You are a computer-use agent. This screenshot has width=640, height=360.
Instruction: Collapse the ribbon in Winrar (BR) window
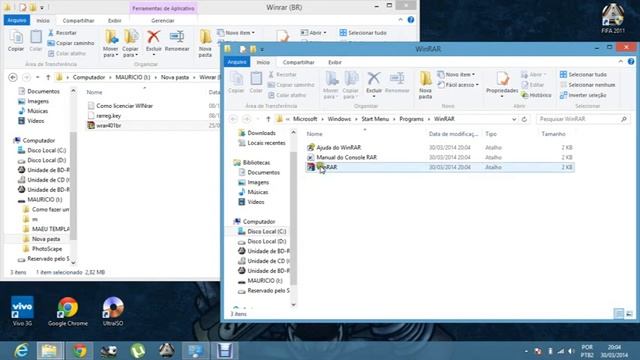point(400,20)
